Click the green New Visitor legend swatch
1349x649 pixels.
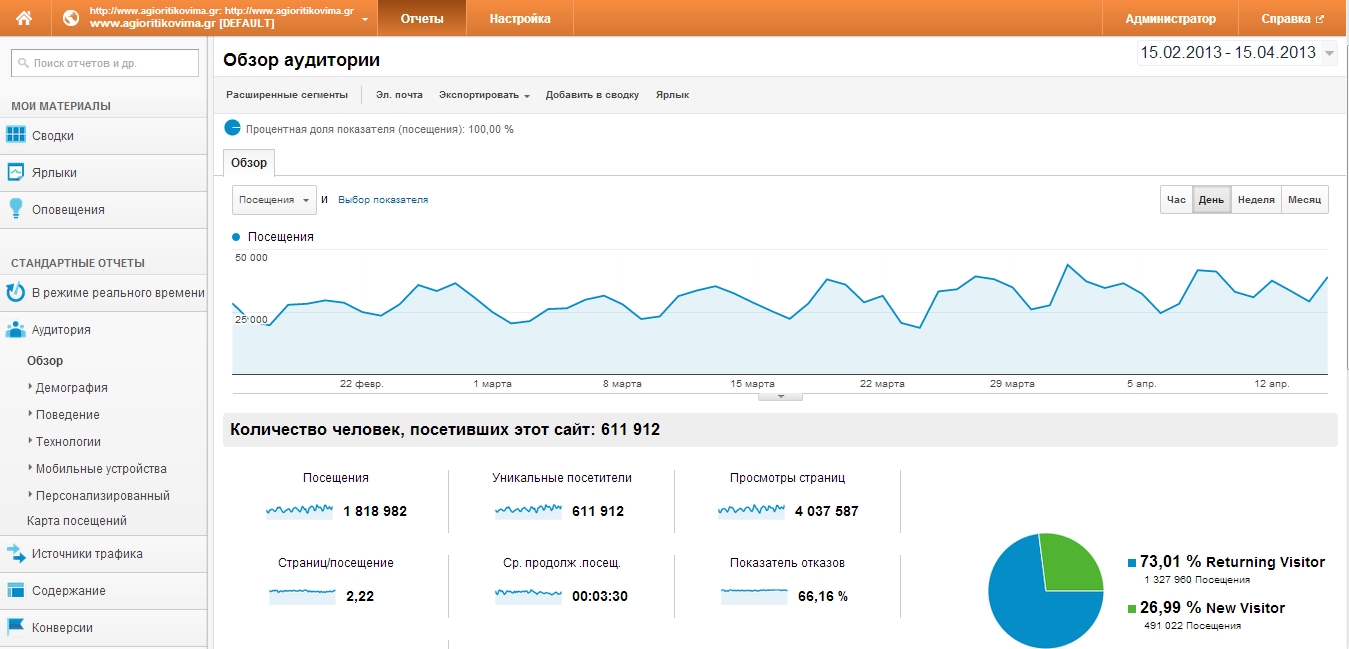1132,608
